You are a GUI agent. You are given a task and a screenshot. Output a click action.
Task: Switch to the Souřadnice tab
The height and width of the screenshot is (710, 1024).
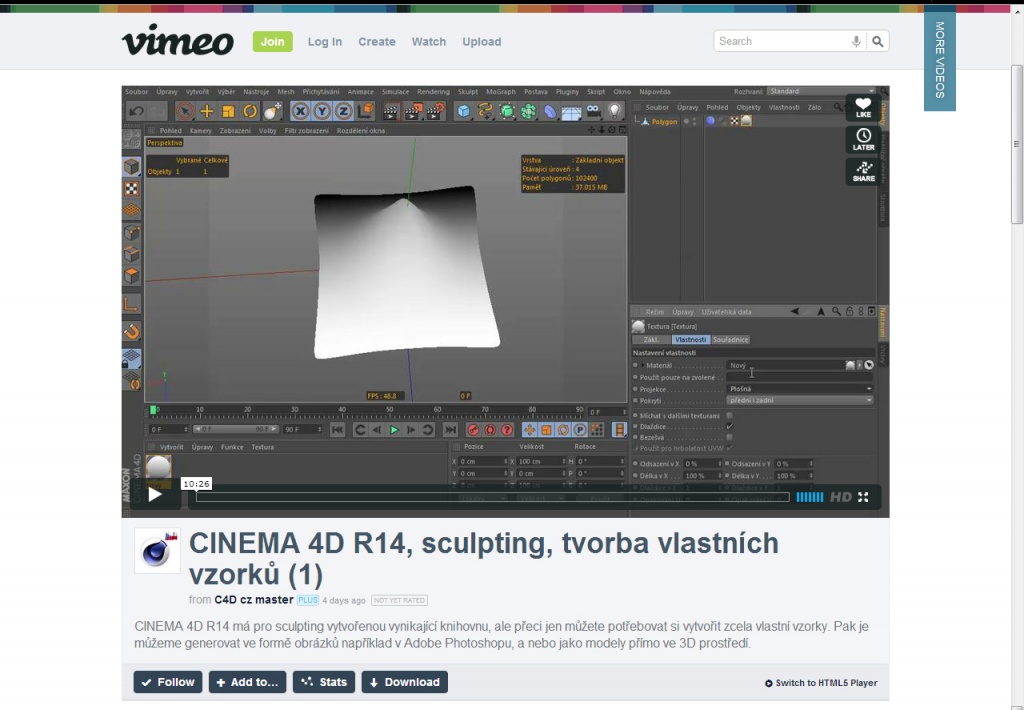(x=730, y=340)
